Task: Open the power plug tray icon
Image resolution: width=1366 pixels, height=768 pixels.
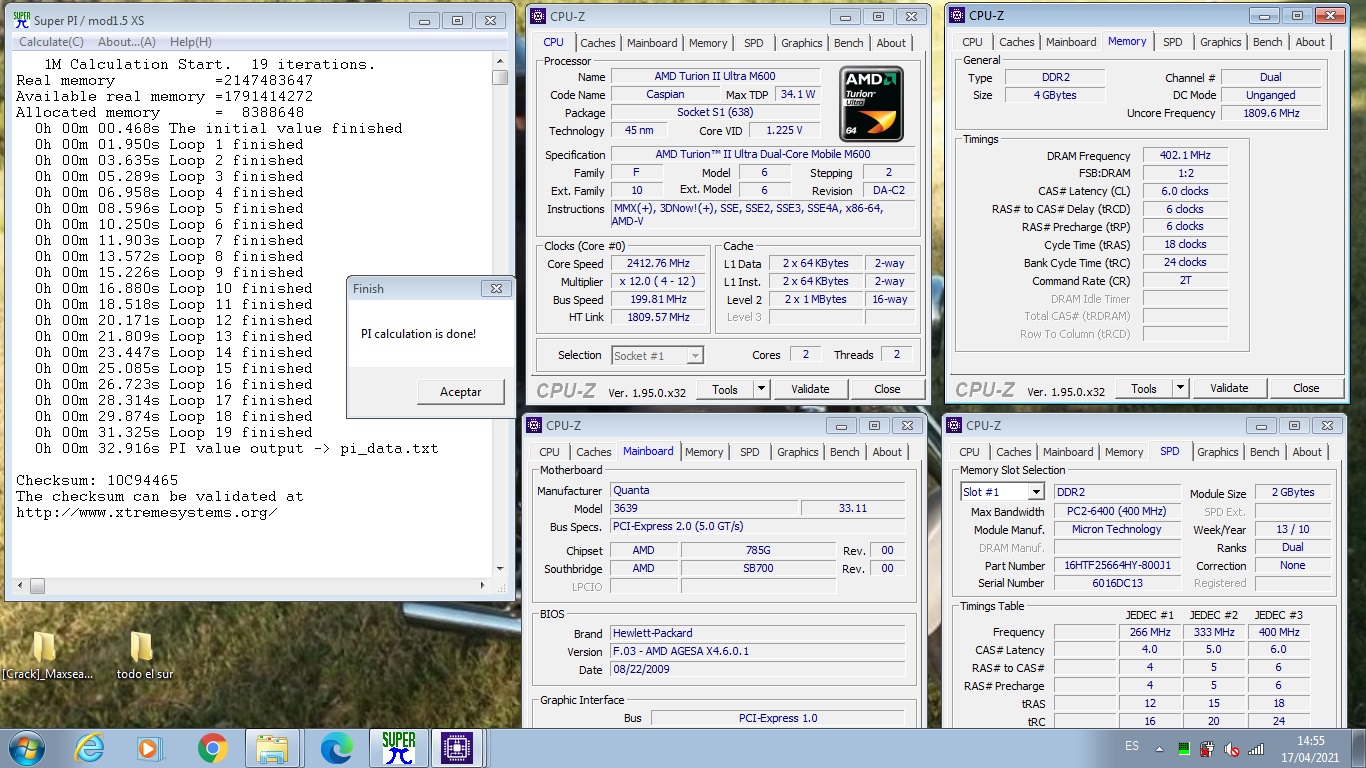Action: point(1208,748)
